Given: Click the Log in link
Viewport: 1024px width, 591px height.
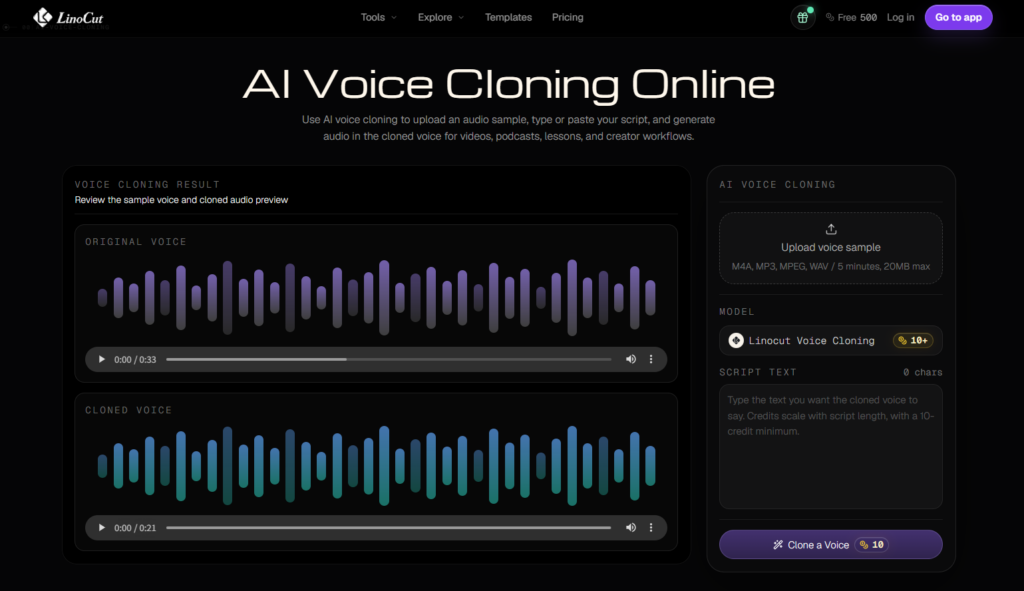Looking at the screenshot, I should [900, 18].
